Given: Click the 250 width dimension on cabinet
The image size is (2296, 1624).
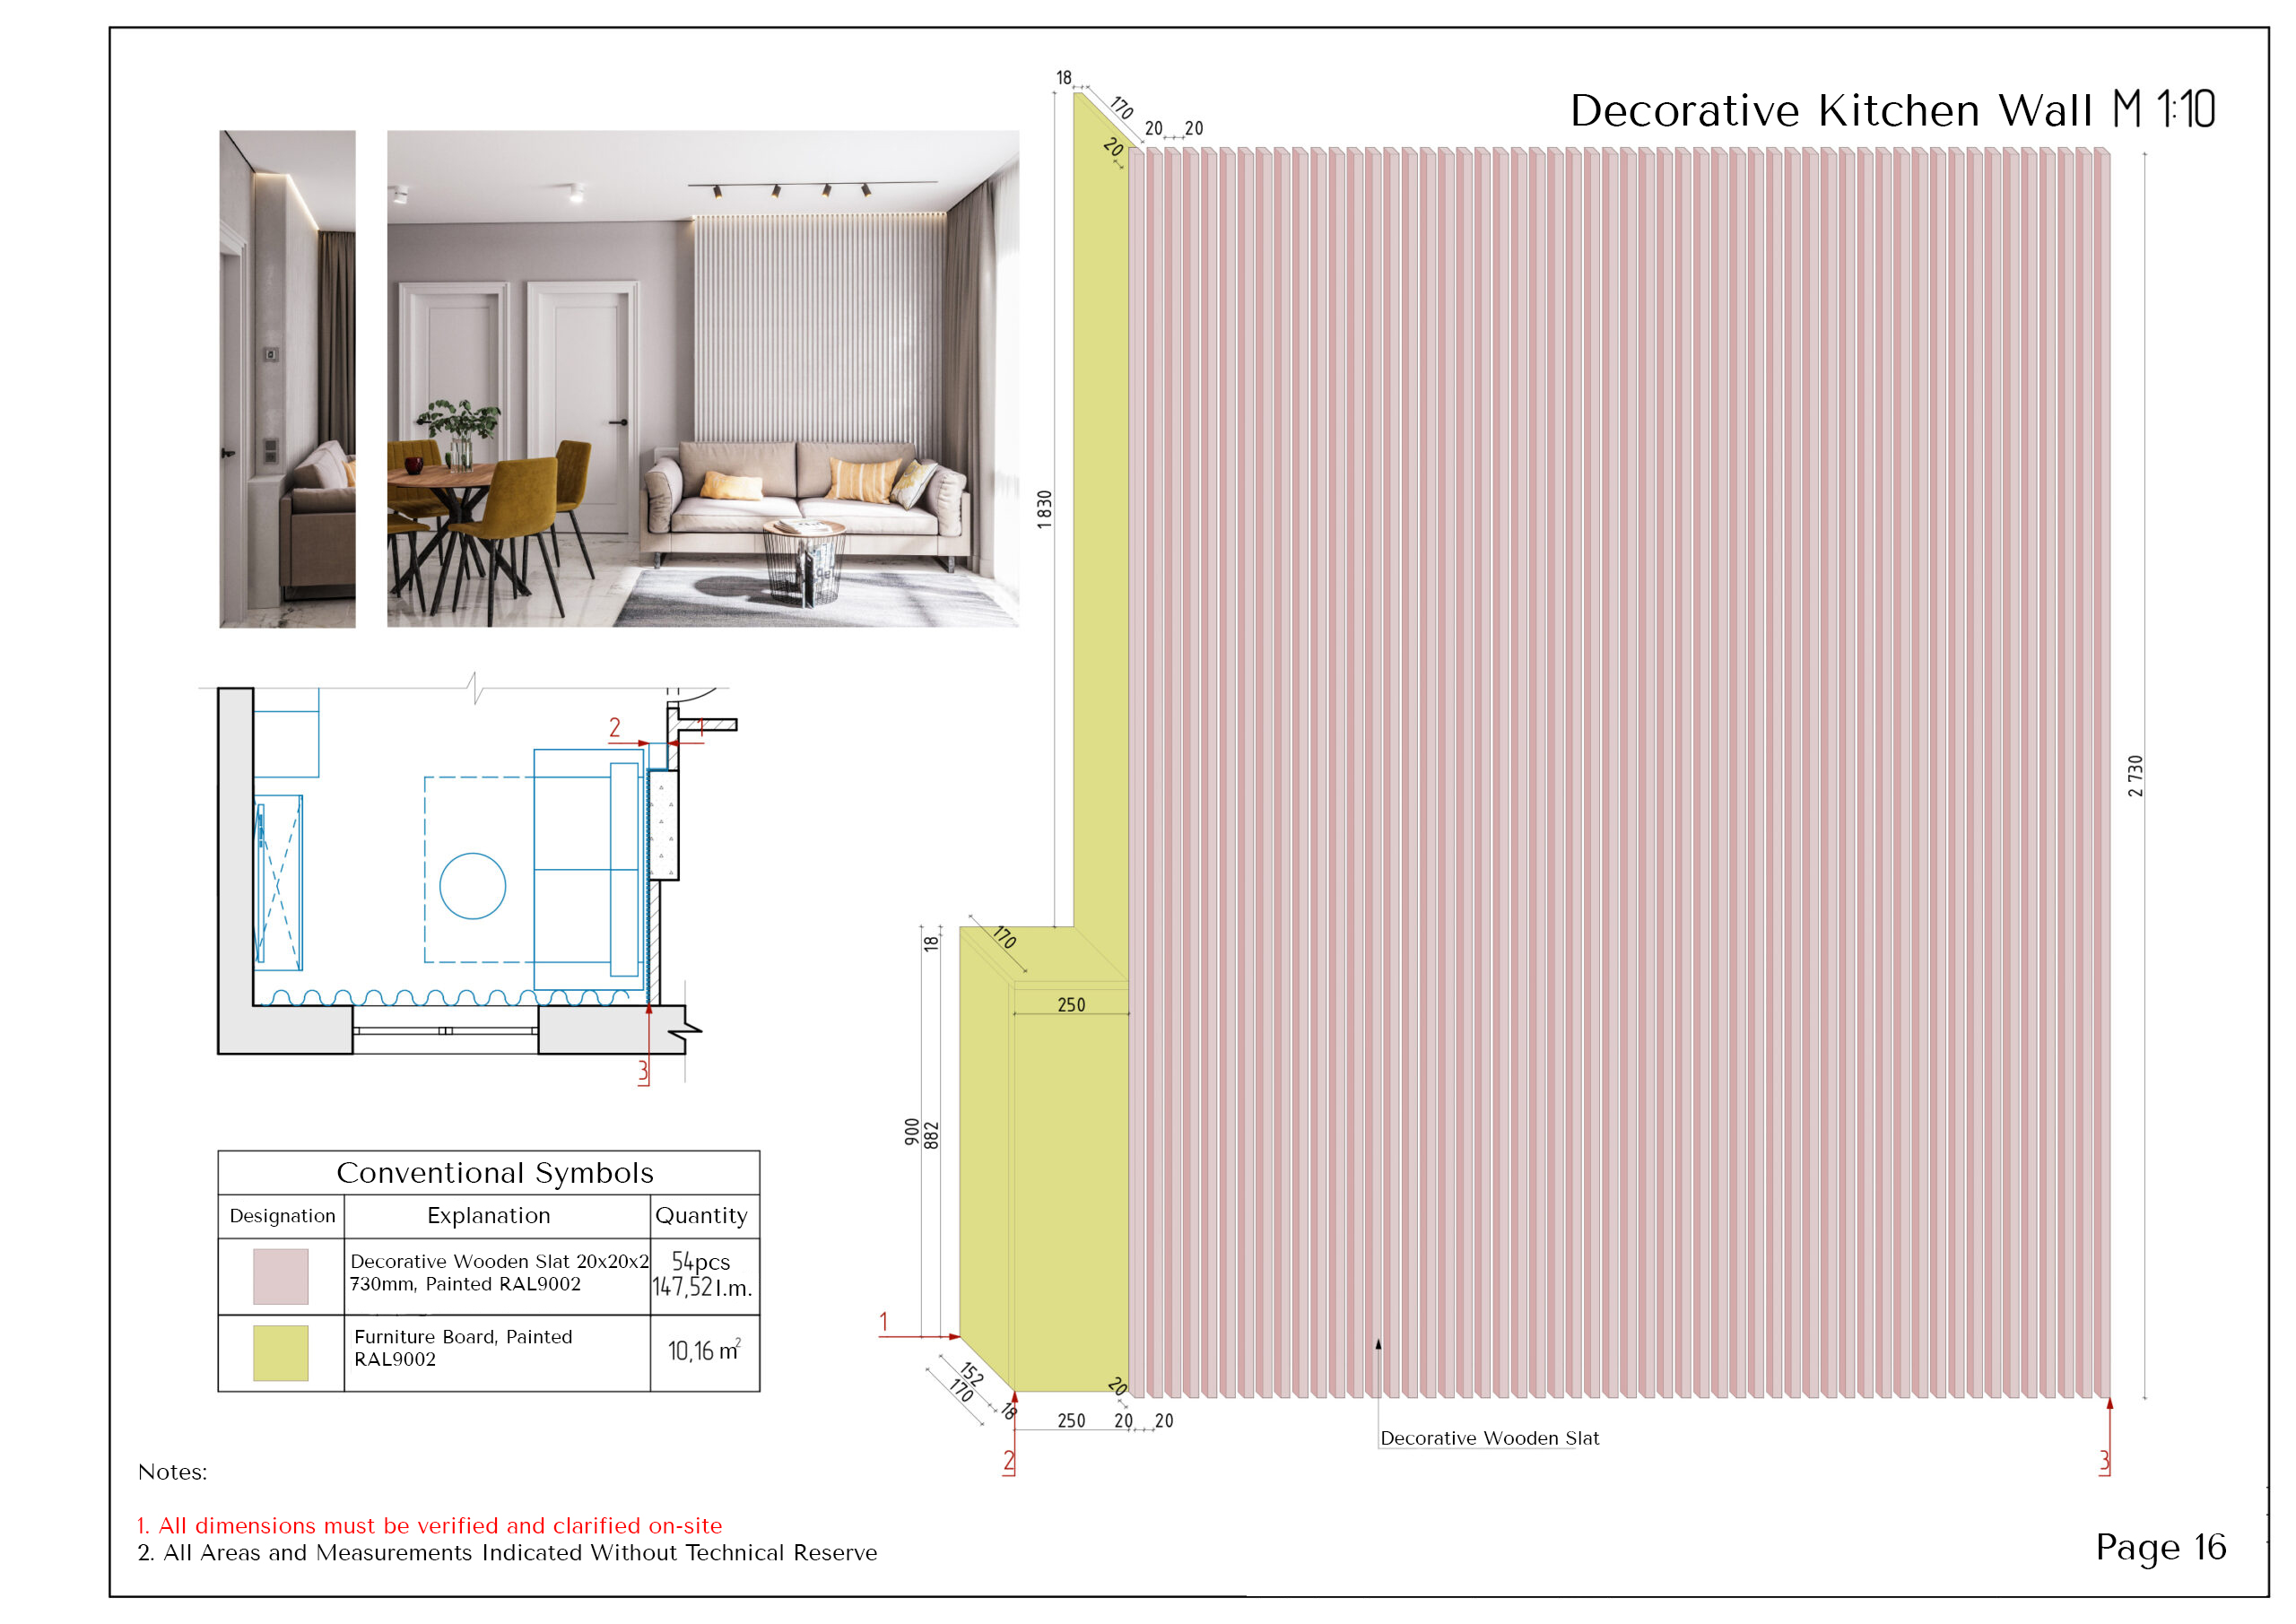Looking at the screenshot, I should (x=1071, y=1005).
